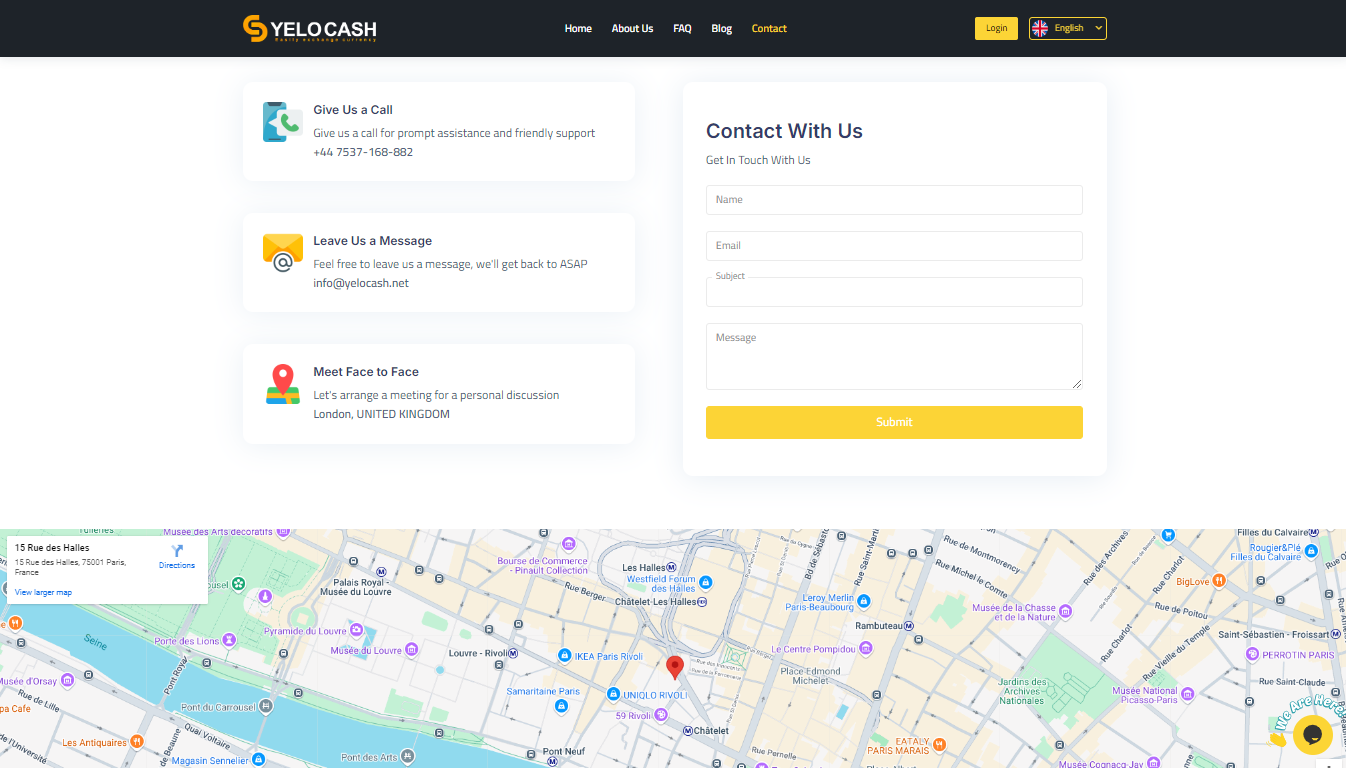Click BigLove restaurant map marker
The width and height of the screenshot is (1346, 768).
1221,581
